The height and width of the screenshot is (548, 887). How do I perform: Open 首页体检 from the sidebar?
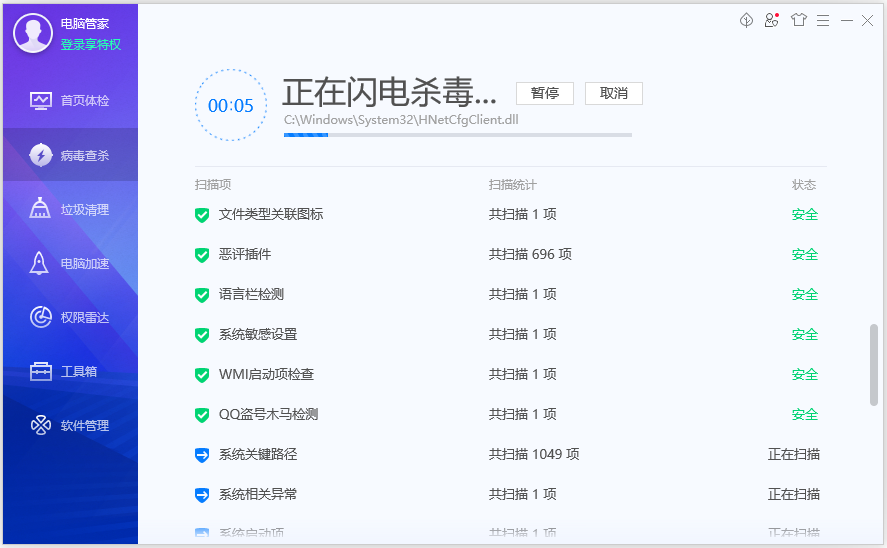70,101
